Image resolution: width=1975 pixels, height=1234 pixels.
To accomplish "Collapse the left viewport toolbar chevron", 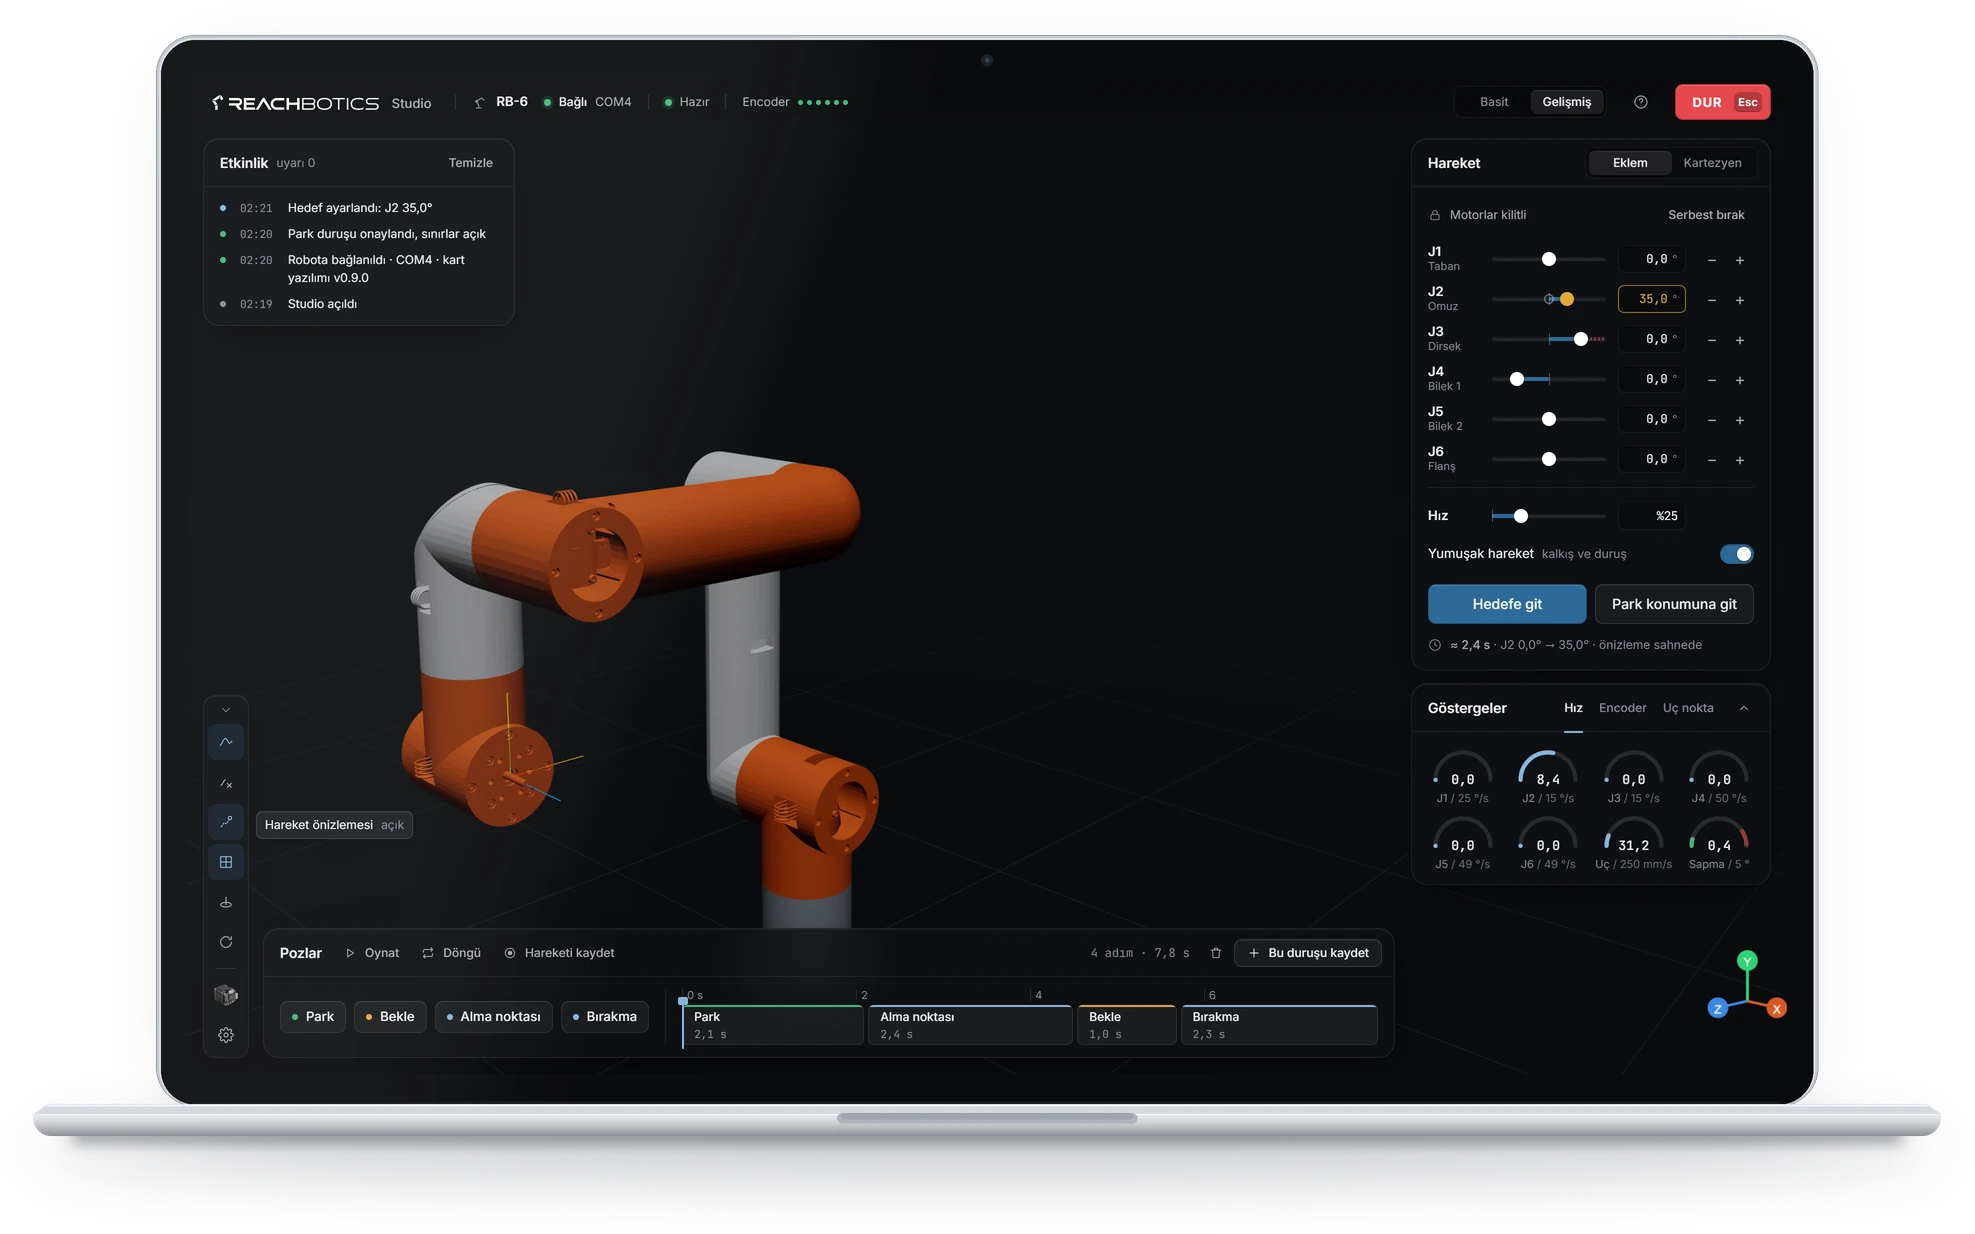I will [226, 710].
